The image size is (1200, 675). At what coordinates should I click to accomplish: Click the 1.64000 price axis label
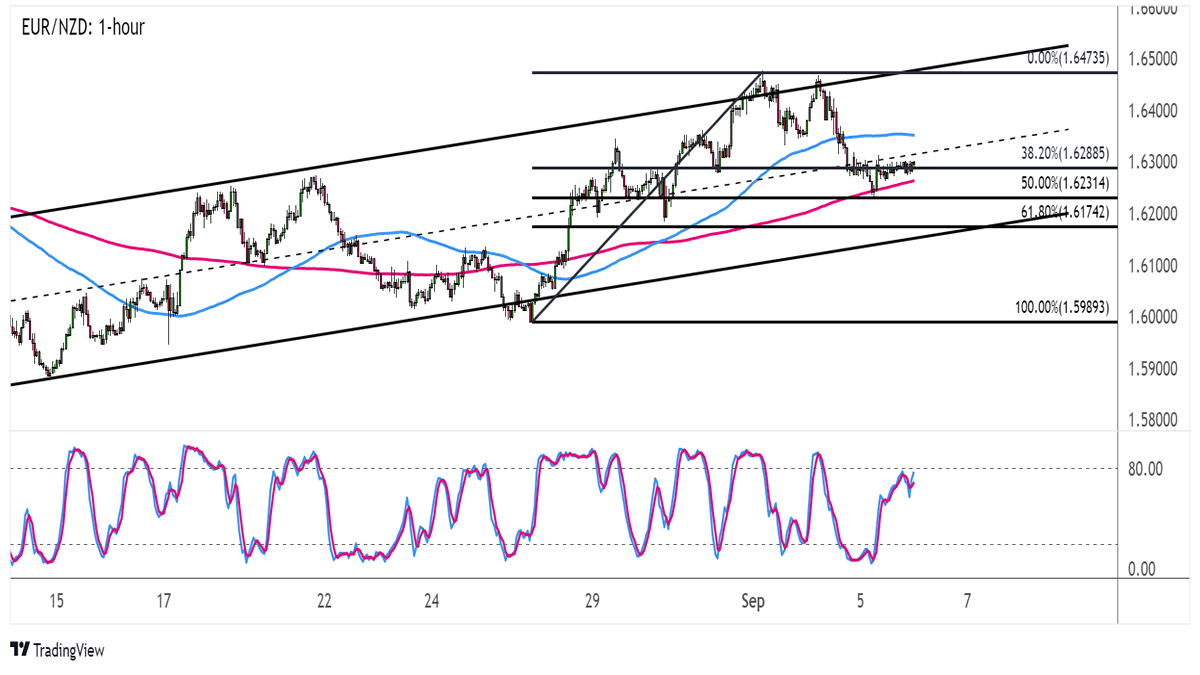(x=1151, y=111)
